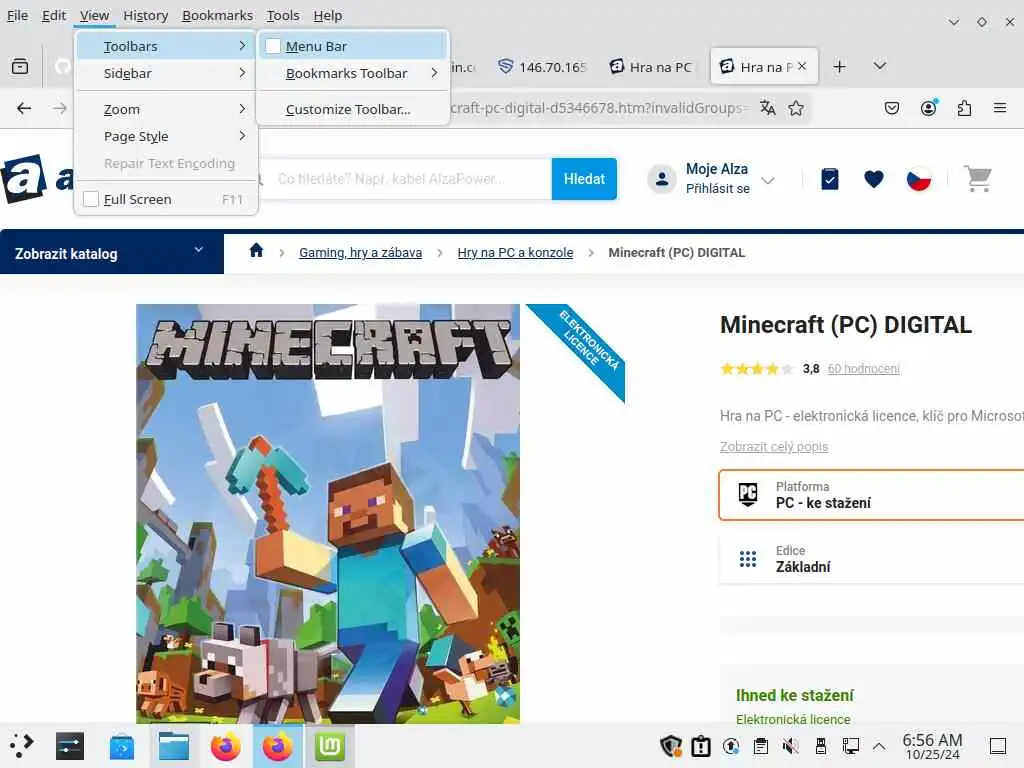1024x768 pixels.
Task: Open the file manager in taskbar
Action: coord(174,746)
